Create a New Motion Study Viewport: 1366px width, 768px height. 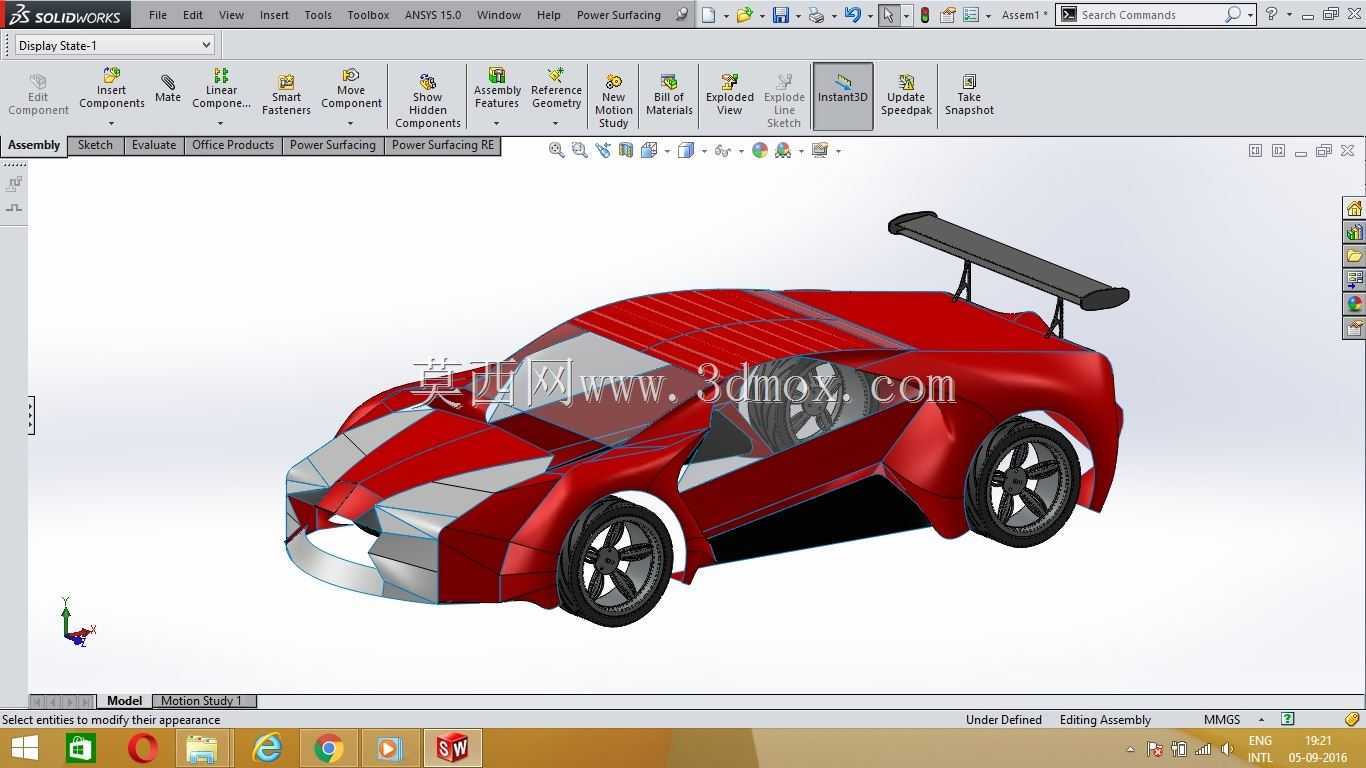(x=613, y=101)
